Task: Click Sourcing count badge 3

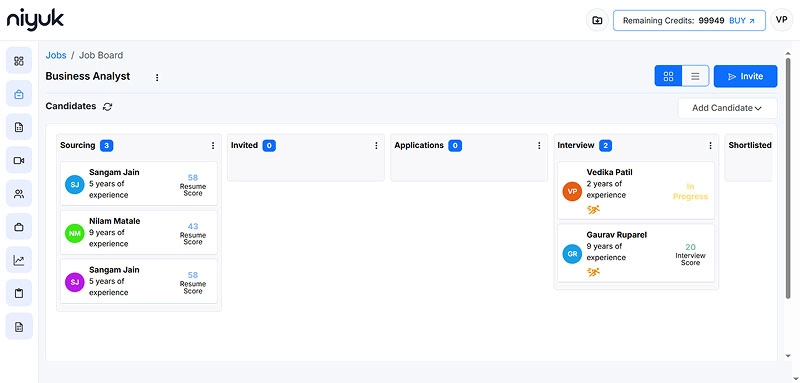Action: coord(107,146)
